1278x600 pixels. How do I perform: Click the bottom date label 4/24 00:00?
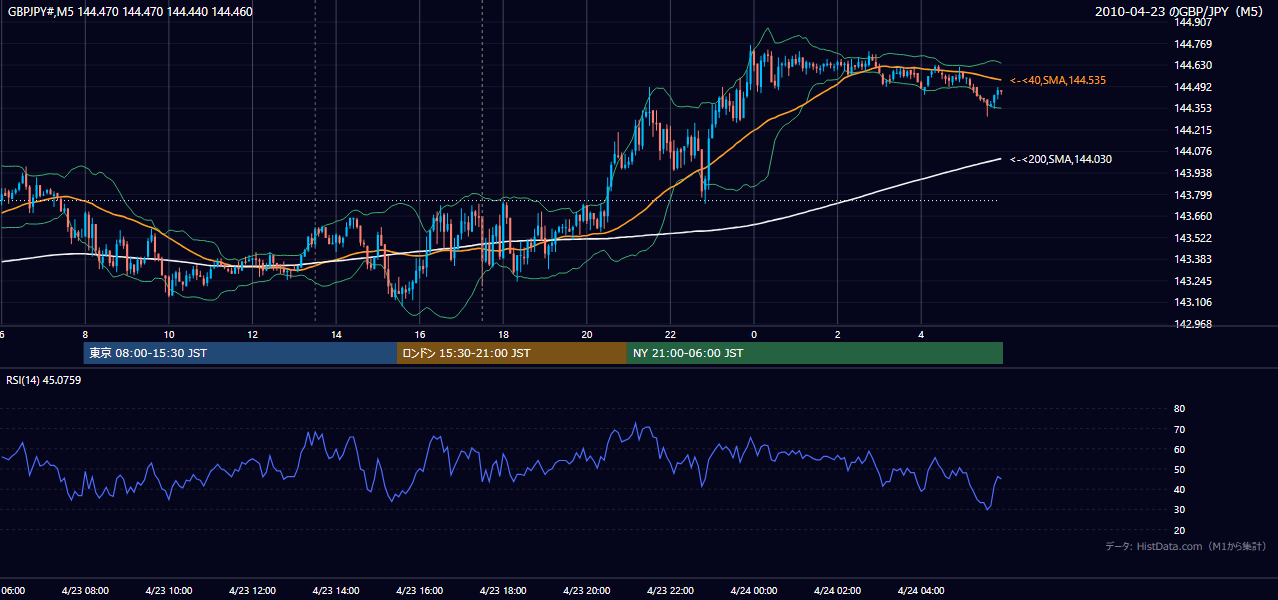(754, 590)
